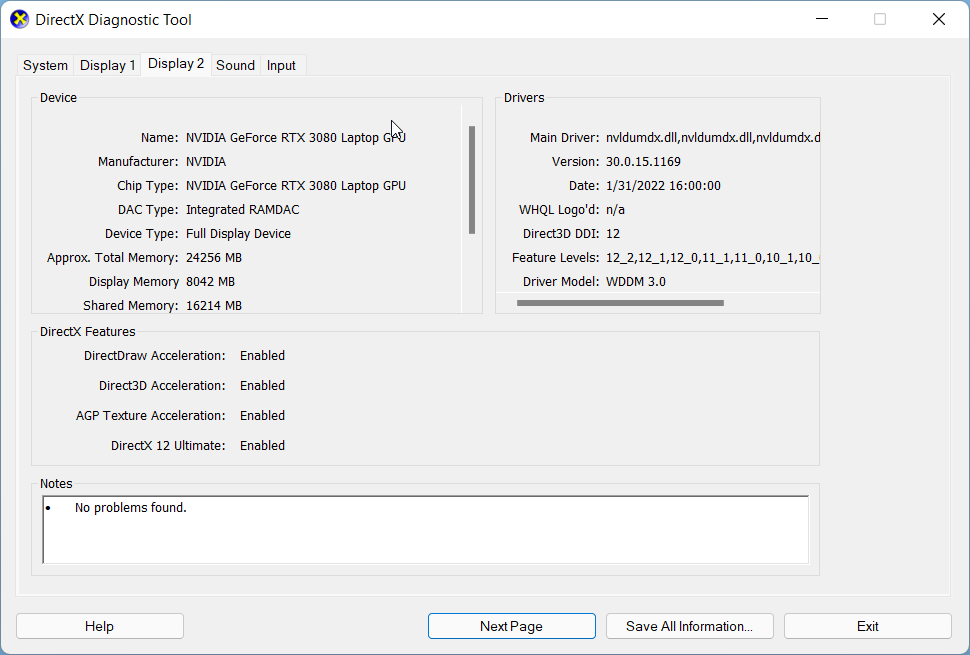This screenshot has height=655, width=970.
Task: Click the DirectX 12 Ultimate Enabled status
Action: click(x=262, y=445)
